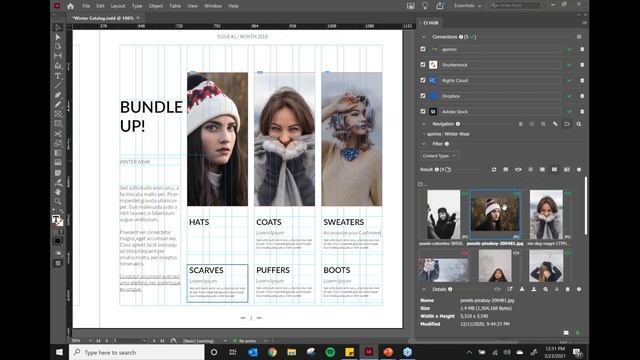
Task: Open the Edit menu
Action: point(100,6)
